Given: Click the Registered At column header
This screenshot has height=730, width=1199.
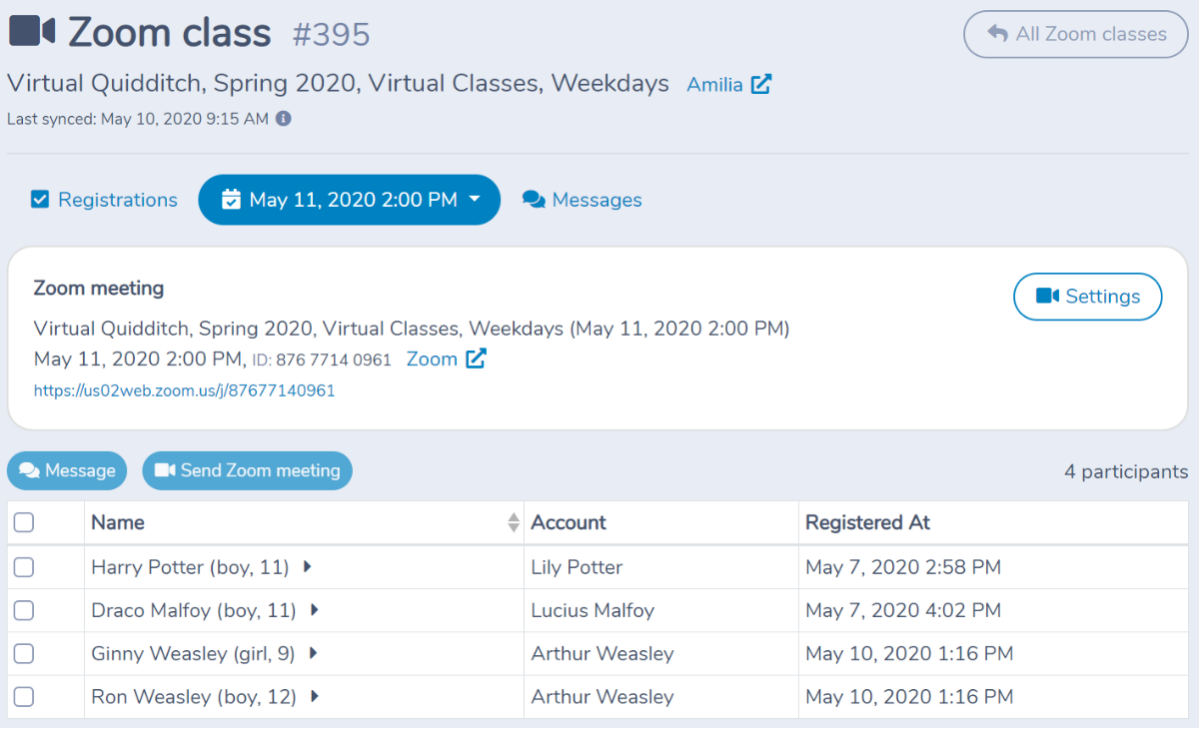Looking at the screenshot, I should click(x=993, y=522).
